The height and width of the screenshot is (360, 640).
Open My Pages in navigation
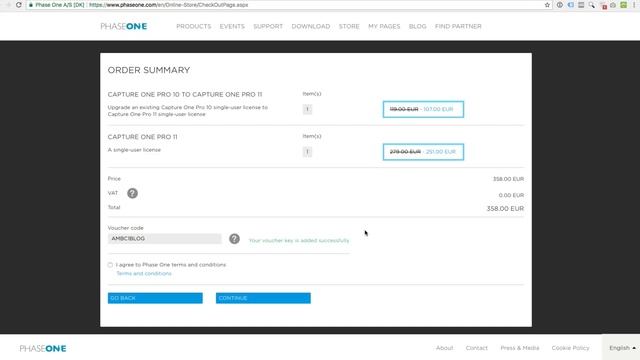[384, 27]
